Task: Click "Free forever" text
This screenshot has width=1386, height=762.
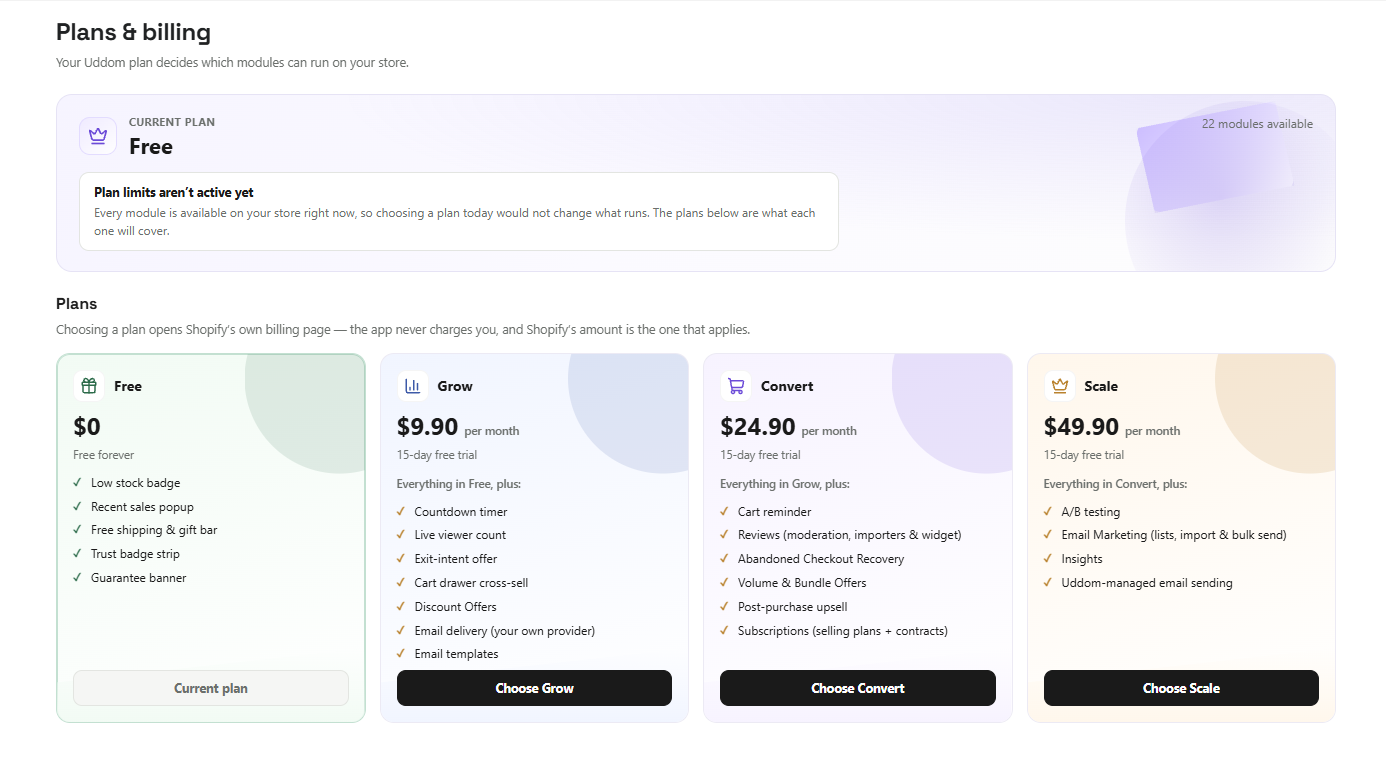Action: [104, 455]
